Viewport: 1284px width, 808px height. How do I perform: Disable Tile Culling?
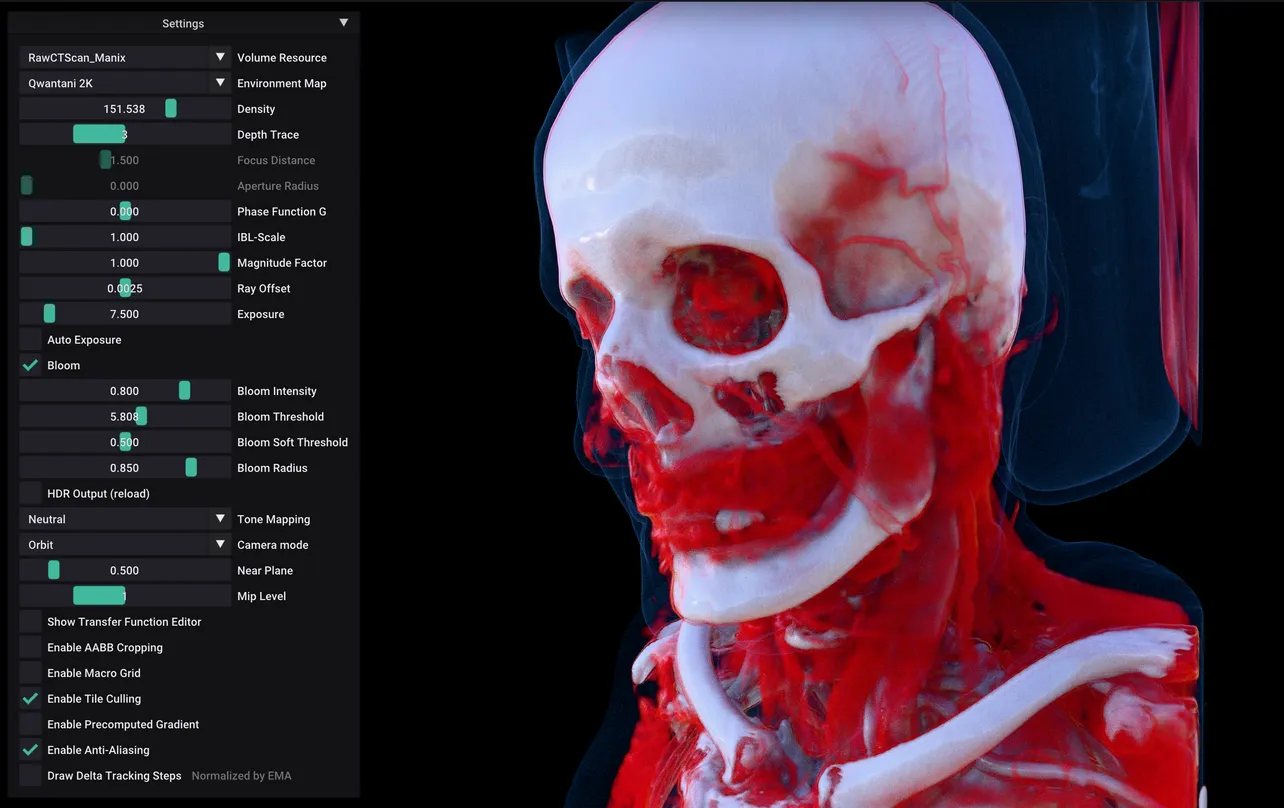coord(29,698)
